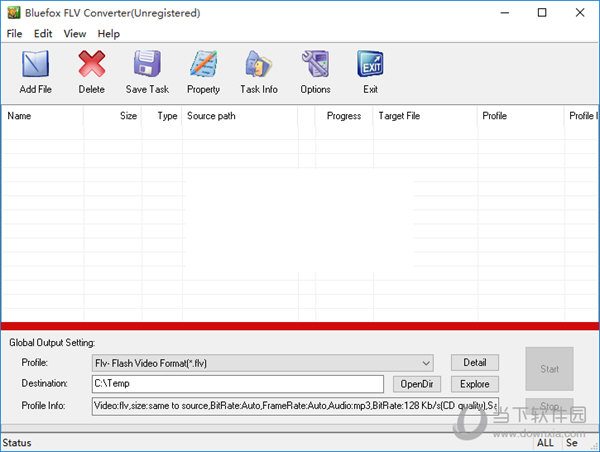Click the Bluefox app icon in the title bar

point(13,13)
